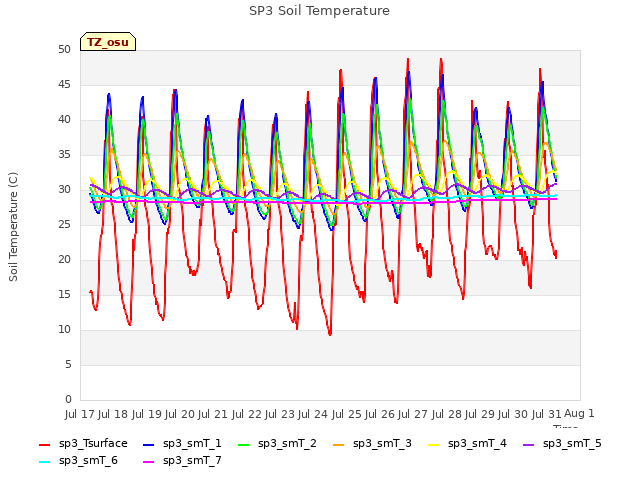Screen dimensions: 640x480
Task: Click the 25 y-axis tick label
Action: pos(64,224)
